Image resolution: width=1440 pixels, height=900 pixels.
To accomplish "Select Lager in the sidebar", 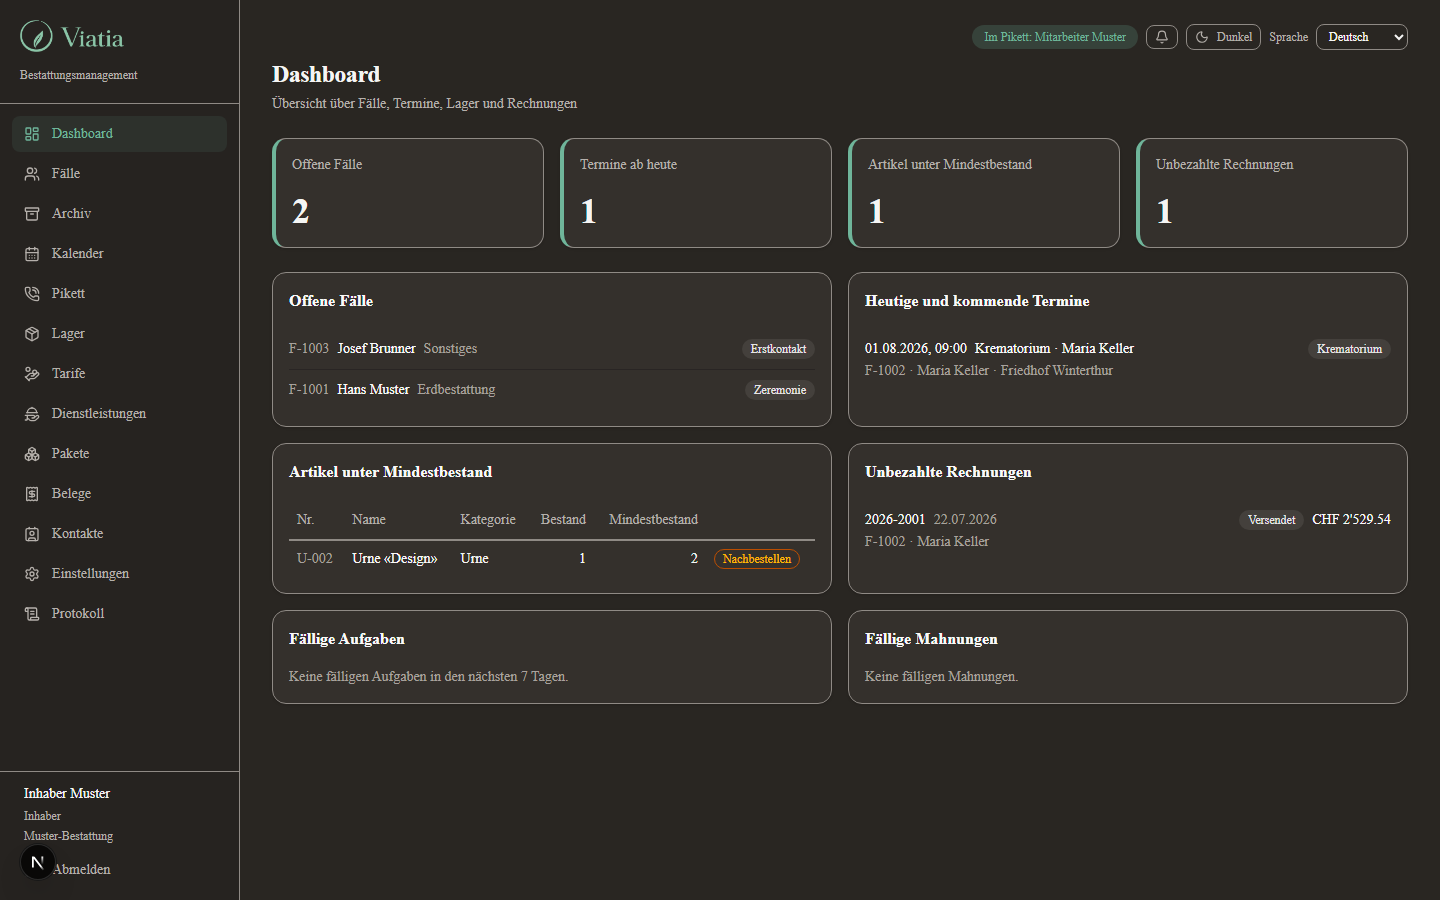I will point(120,334).
